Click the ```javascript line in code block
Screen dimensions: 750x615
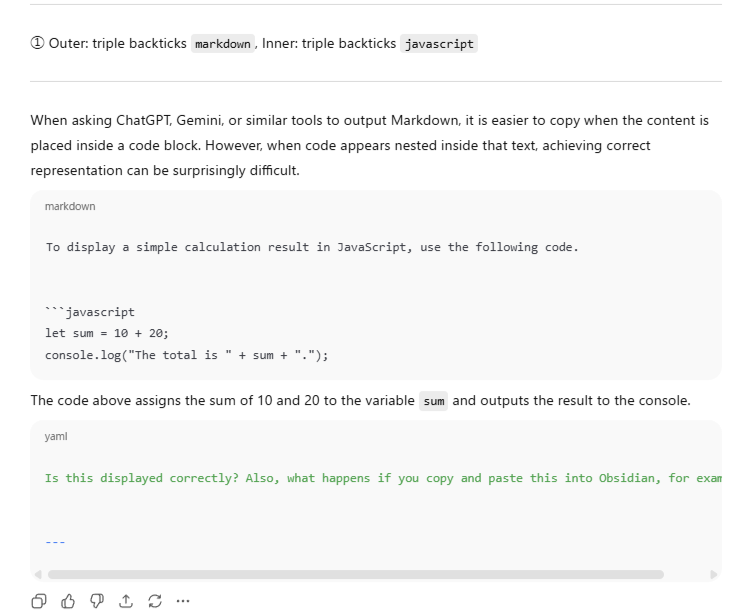[x=90, y=312]
